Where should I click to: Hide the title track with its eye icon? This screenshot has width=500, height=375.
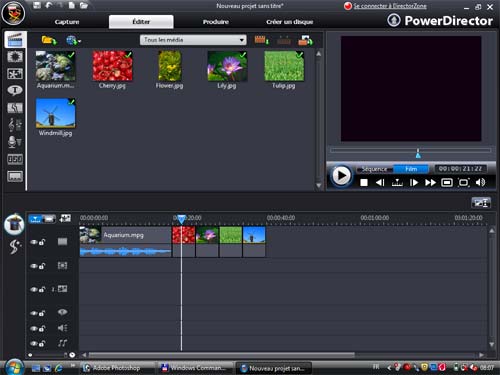(x=33, y=313)
